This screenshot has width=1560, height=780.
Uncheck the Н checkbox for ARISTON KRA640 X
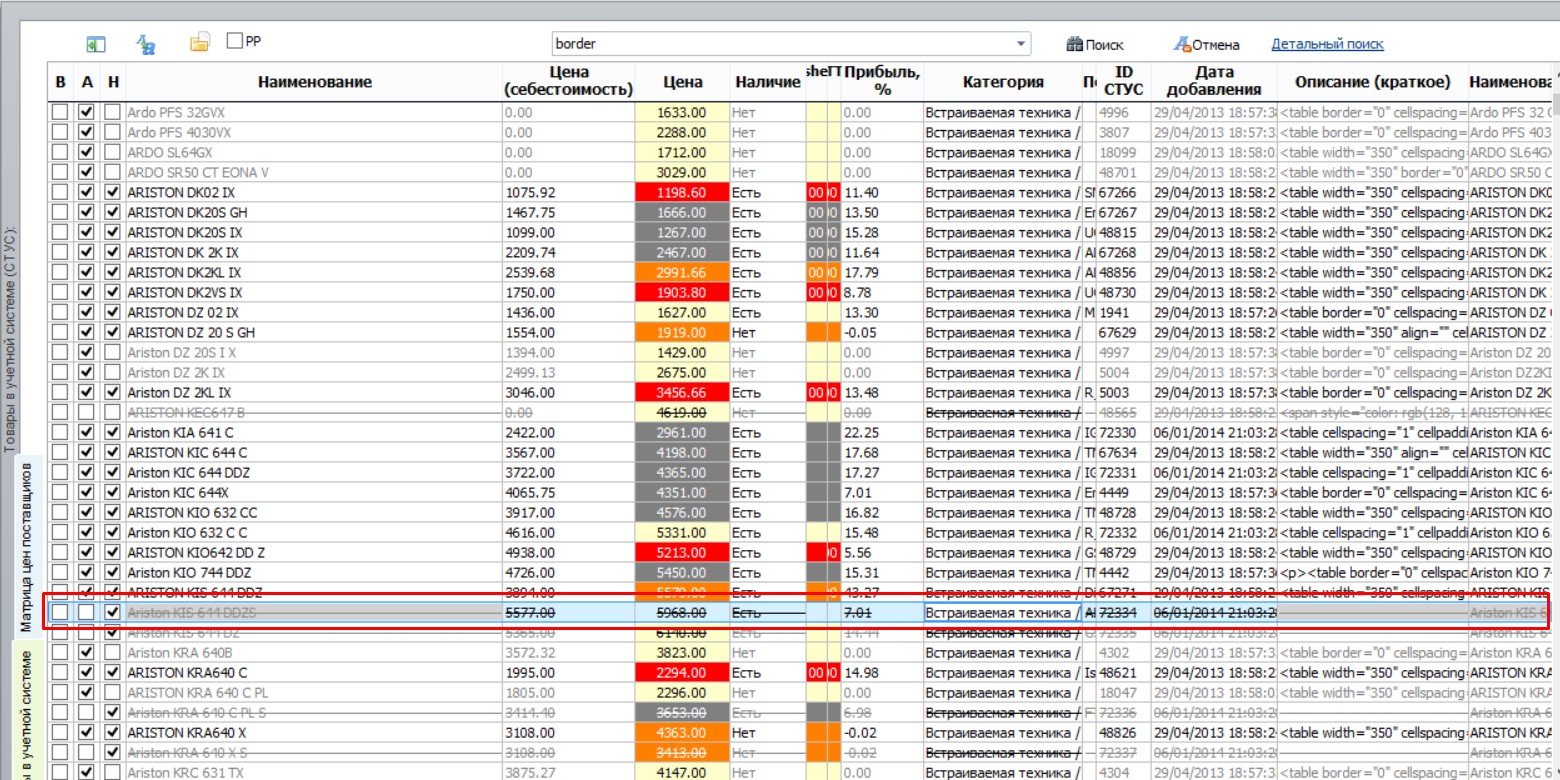tap(113, 733)
